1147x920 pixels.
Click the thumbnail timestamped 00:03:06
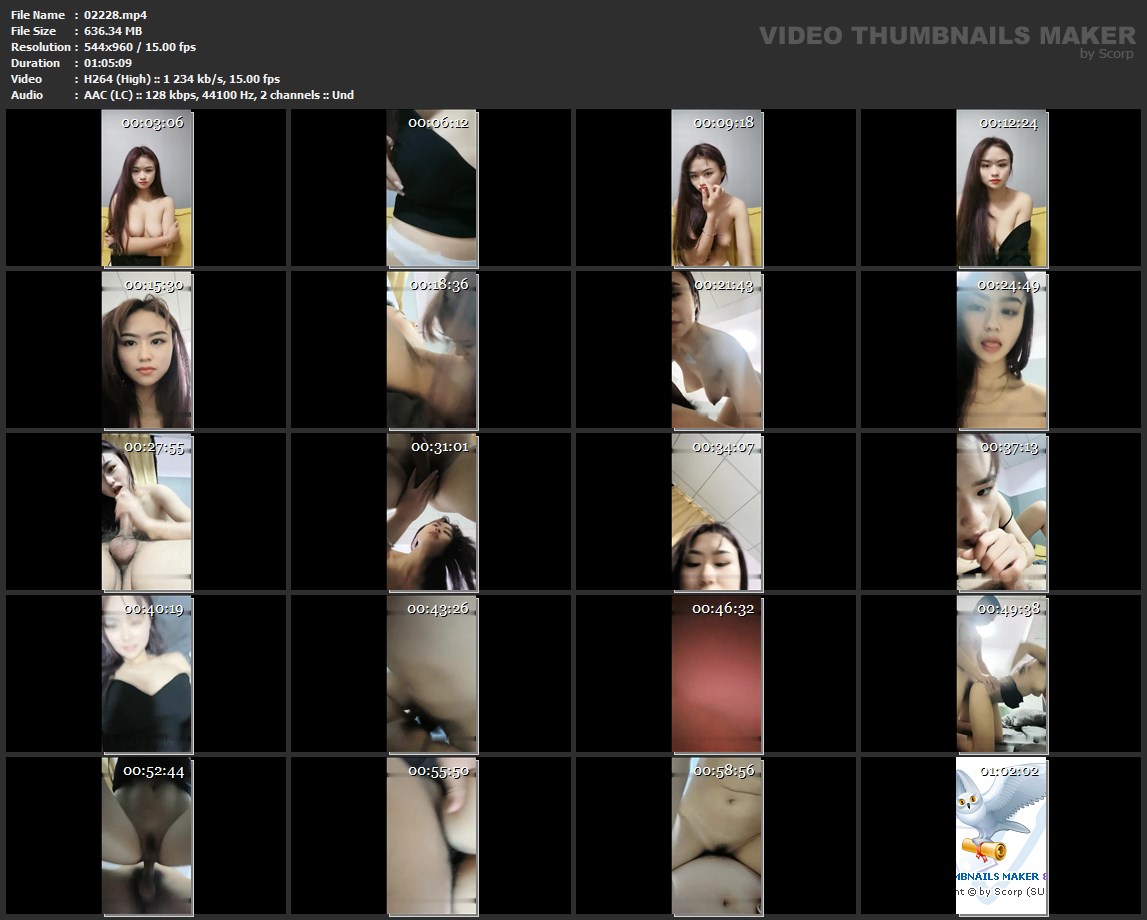[x=146, y=188]
